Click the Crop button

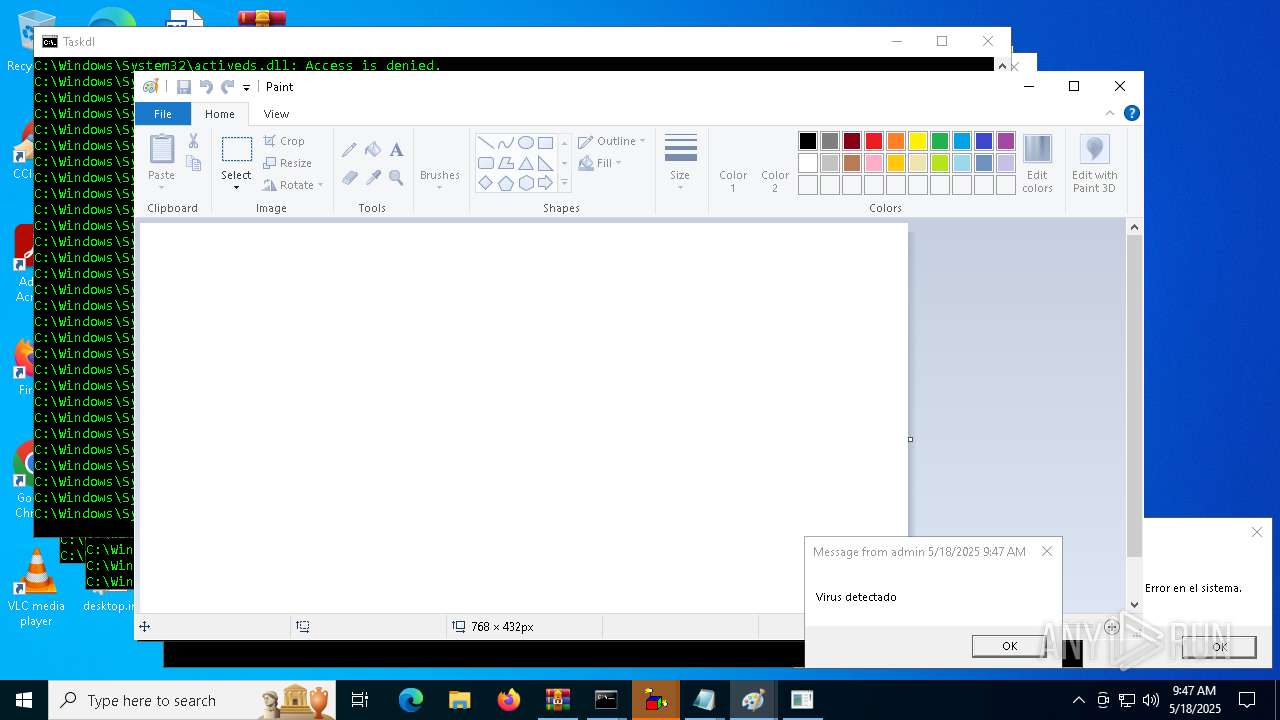click(x=284, y=141)
